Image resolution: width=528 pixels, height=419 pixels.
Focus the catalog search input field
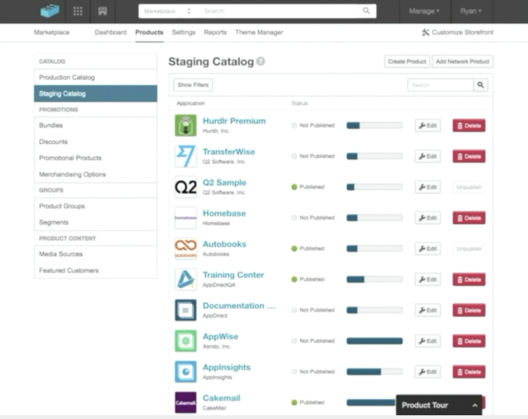click(x=440, y=85)
